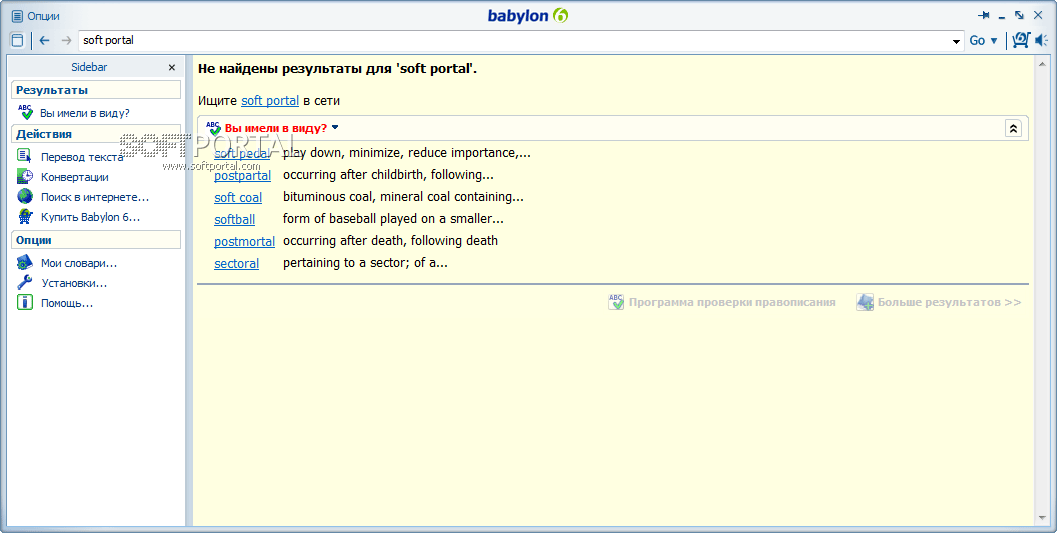Go forward with the right arrow

(x=66, y=40)
